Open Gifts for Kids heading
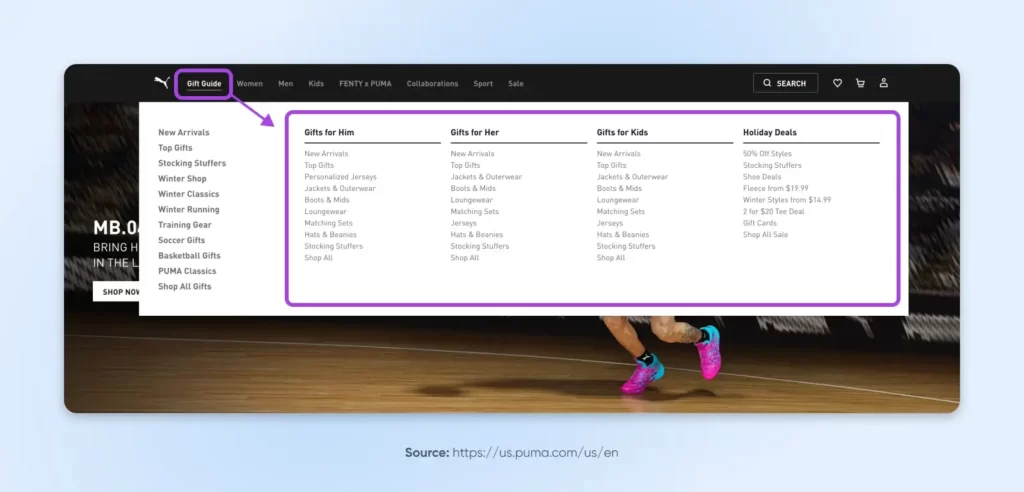Viewport: 1024px width, 492px height. pos(622,132)
